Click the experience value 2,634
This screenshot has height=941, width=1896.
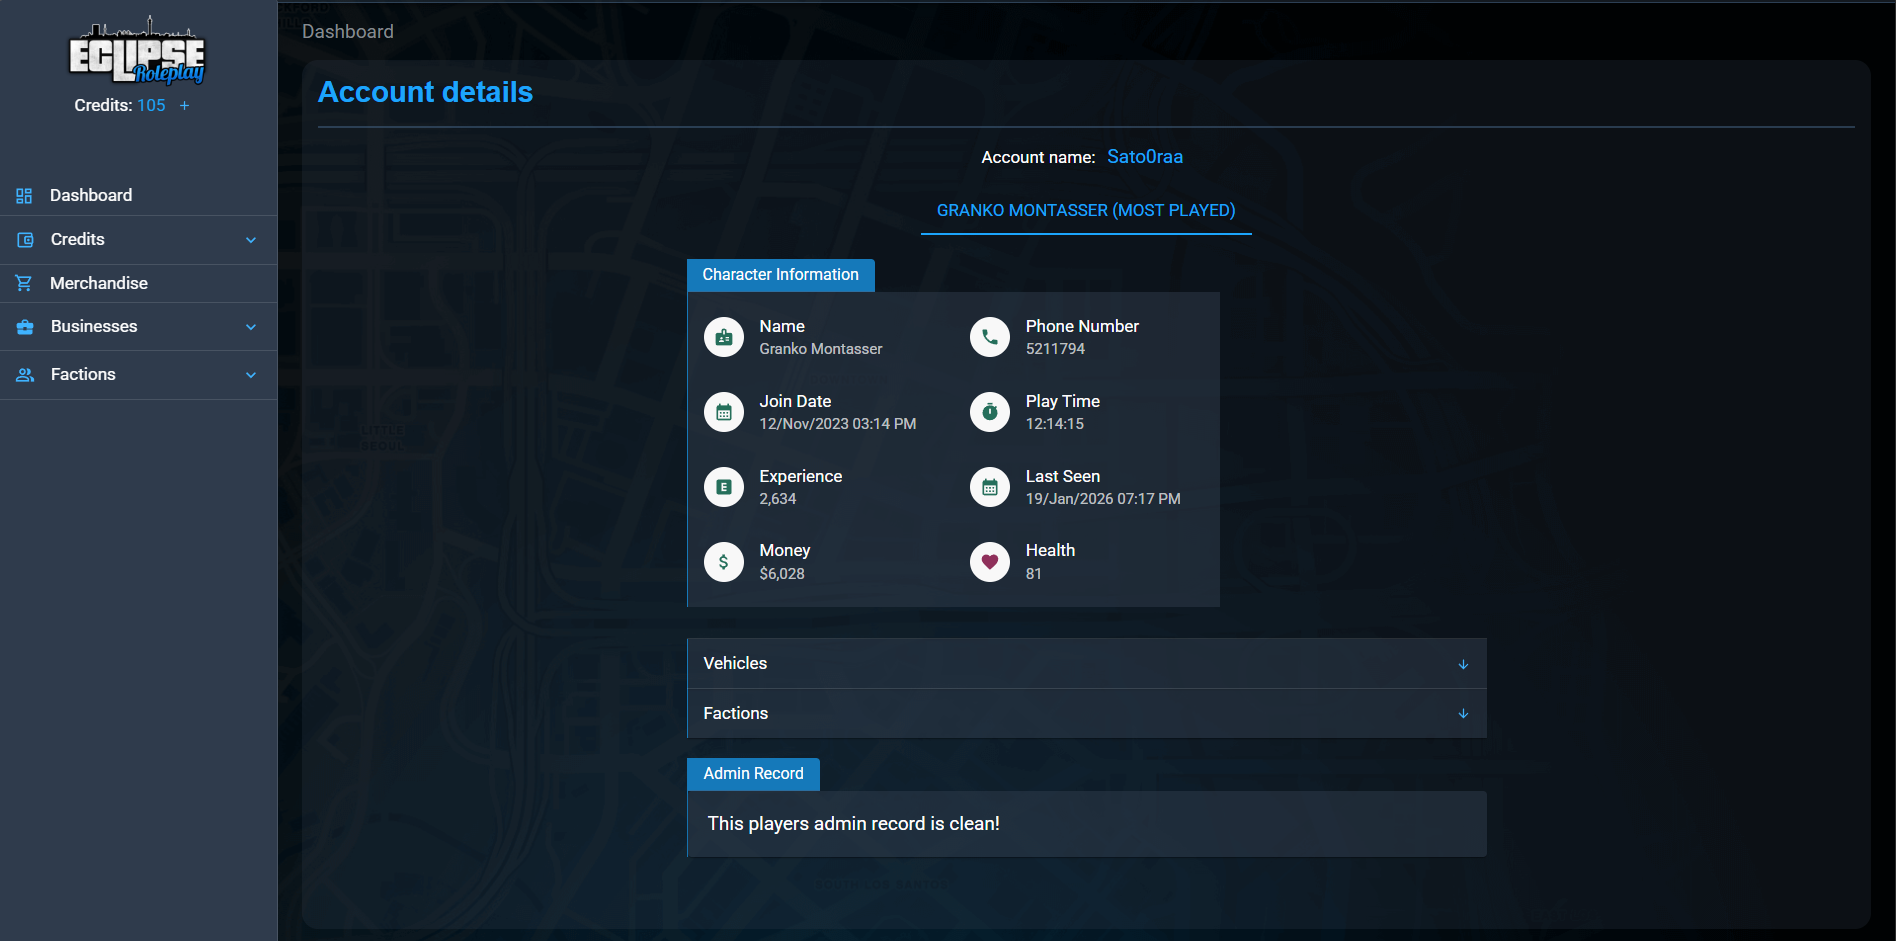tap(778, 499)
